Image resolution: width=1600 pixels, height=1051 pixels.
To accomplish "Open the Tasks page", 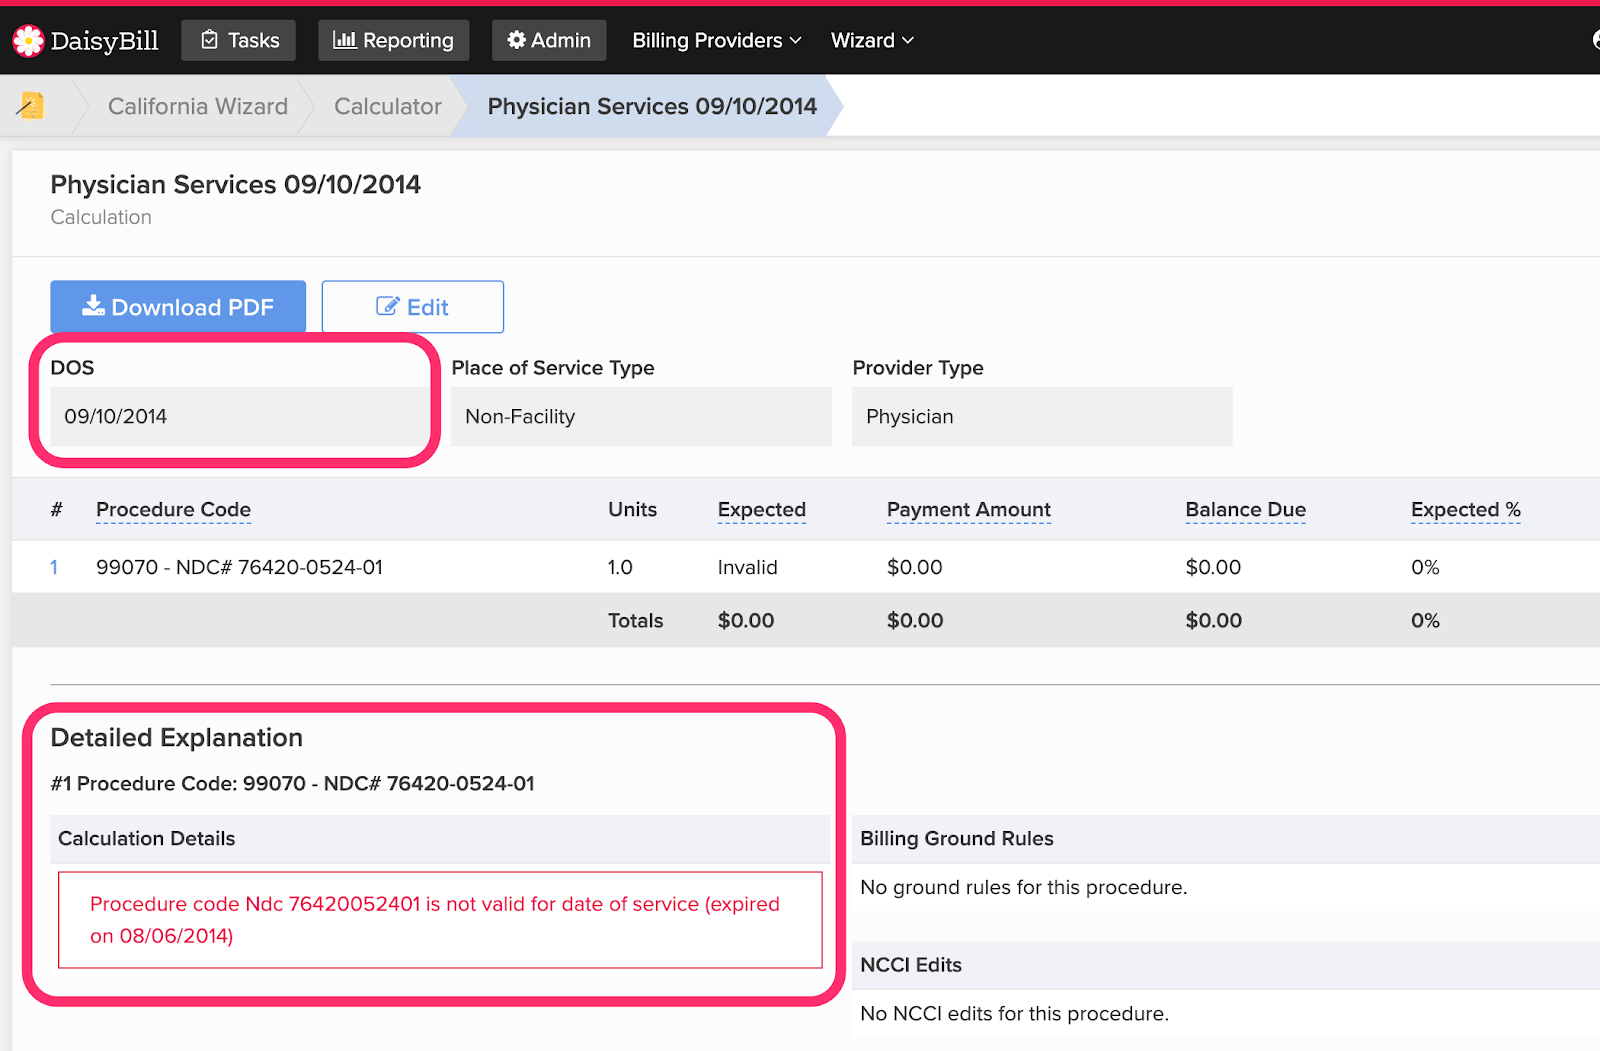I will (x=239, y=41).
